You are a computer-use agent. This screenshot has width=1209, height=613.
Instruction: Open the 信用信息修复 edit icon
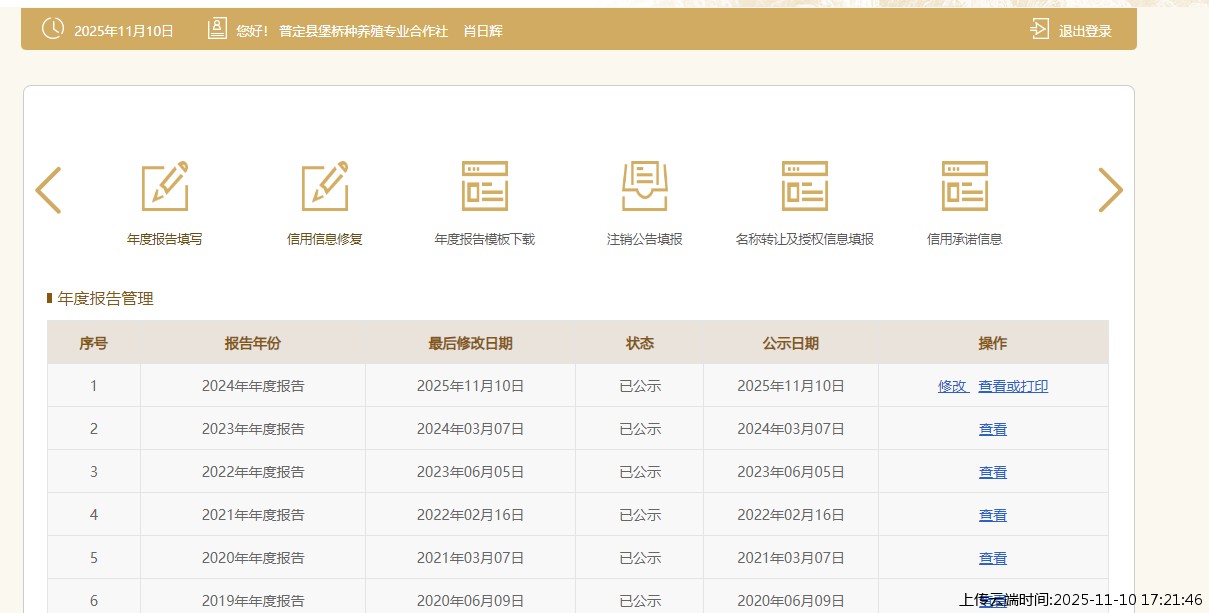coord(325,187)
